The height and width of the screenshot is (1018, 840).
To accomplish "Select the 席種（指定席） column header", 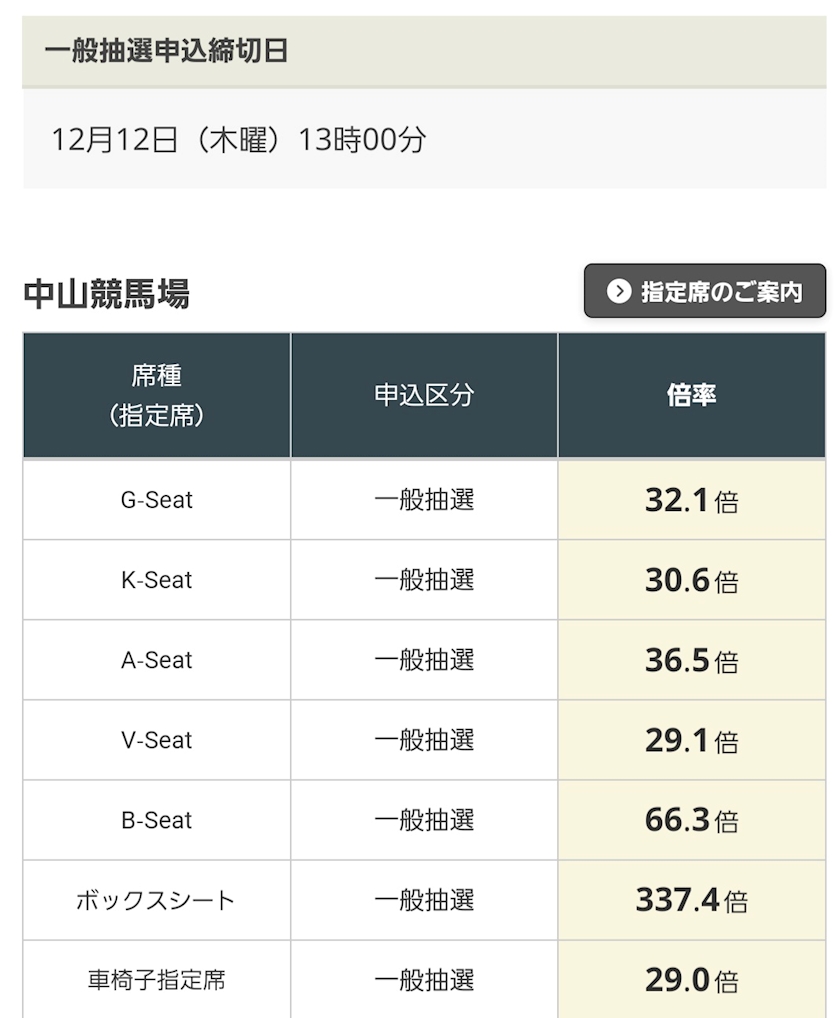I will point(157,395).
